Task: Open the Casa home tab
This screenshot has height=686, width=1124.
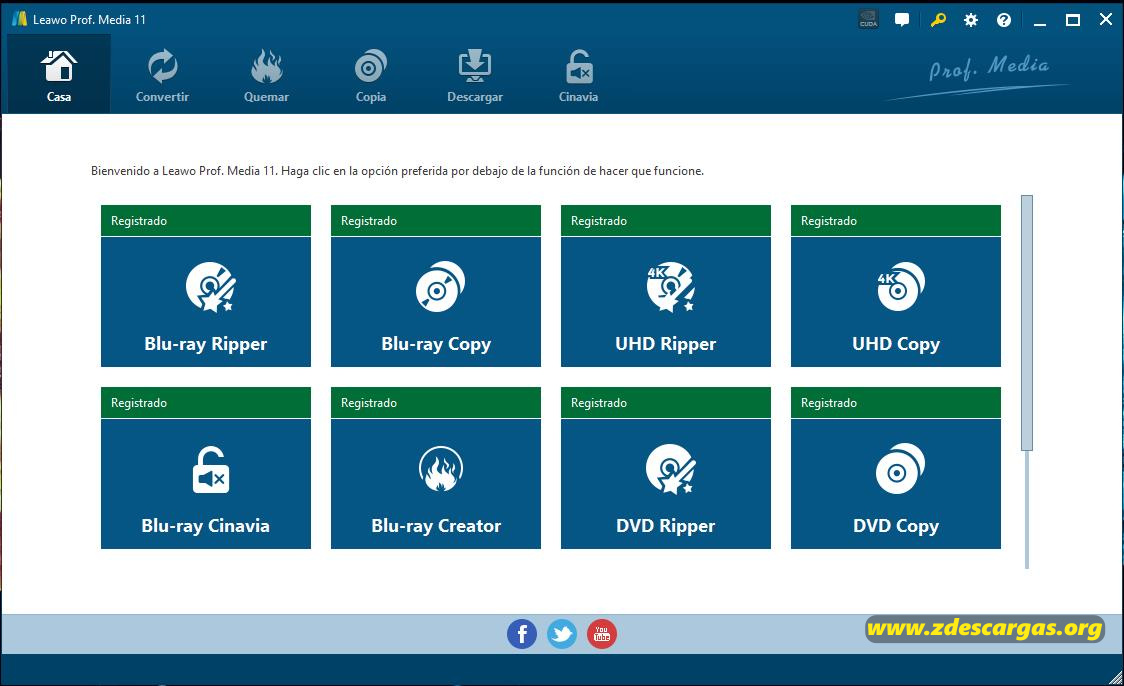Action: coord(59,75)
